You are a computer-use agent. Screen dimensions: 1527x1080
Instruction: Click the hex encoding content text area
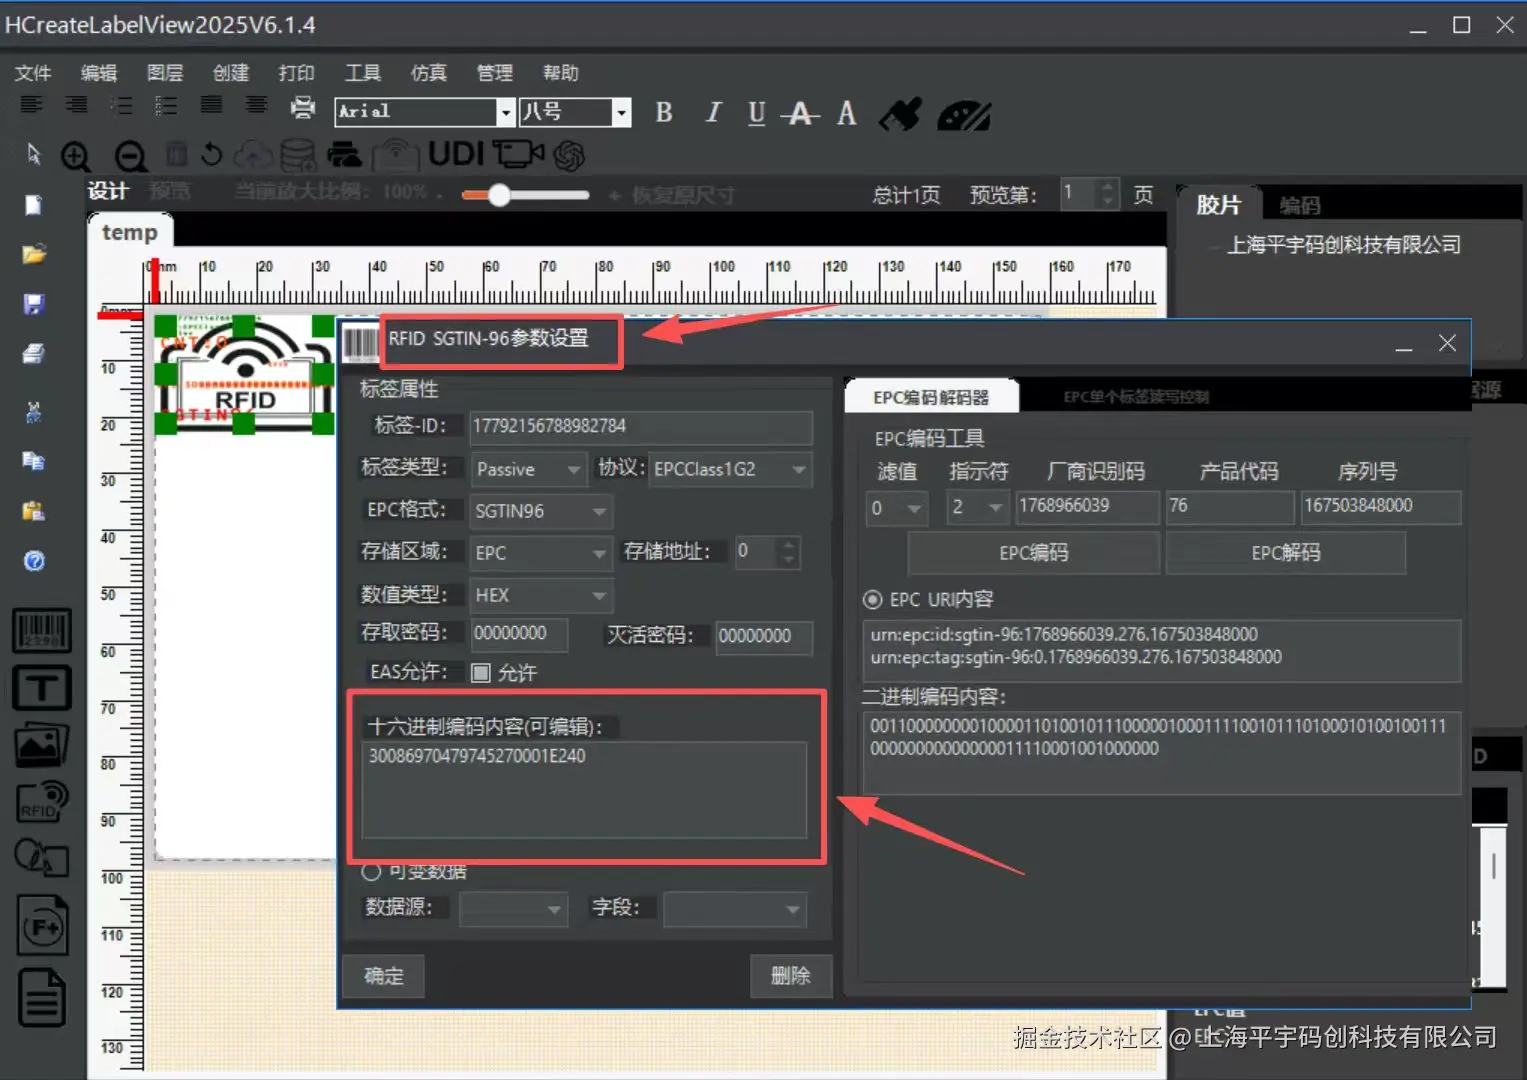(584, 790)
